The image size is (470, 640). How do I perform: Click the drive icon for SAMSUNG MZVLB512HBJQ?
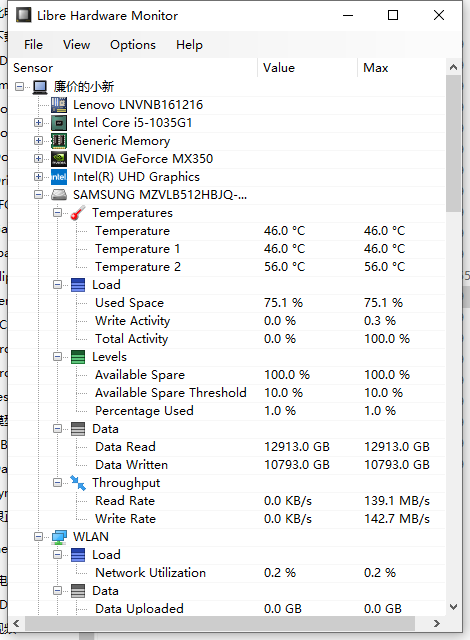[59, 195]
